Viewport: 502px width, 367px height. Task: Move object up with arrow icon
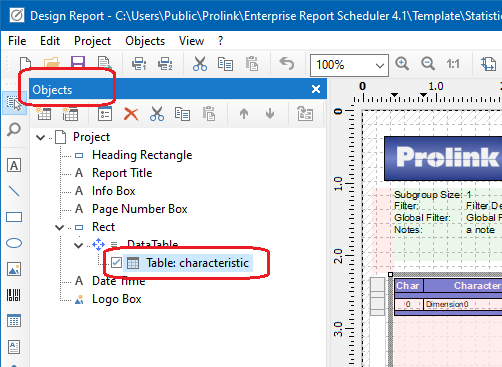(244, 114)
